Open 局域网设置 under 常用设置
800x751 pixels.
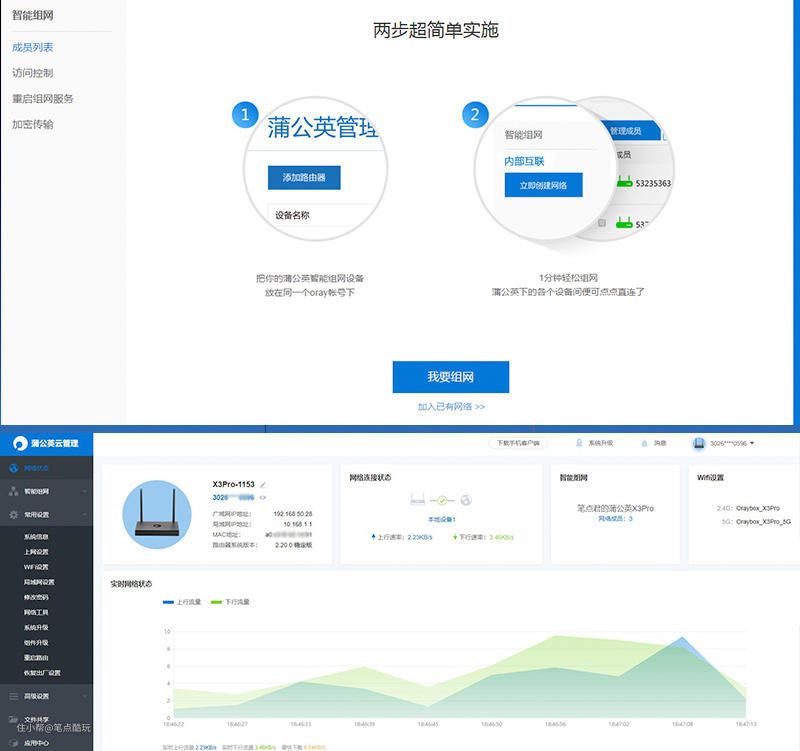(x=39, y=582)
